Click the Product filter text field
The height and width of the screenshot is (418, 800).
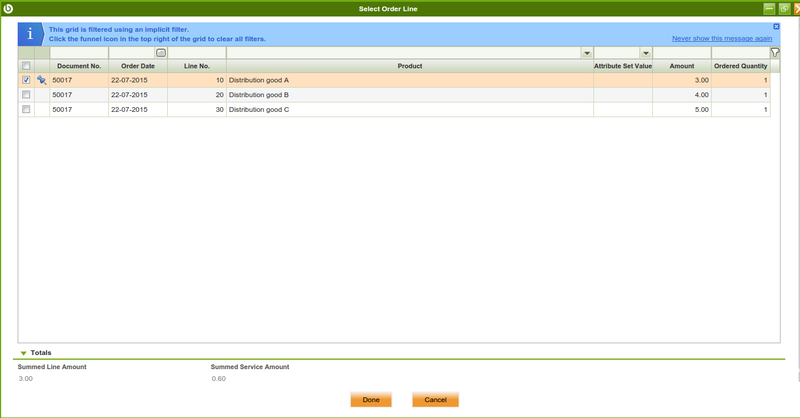tap(404, 53)
